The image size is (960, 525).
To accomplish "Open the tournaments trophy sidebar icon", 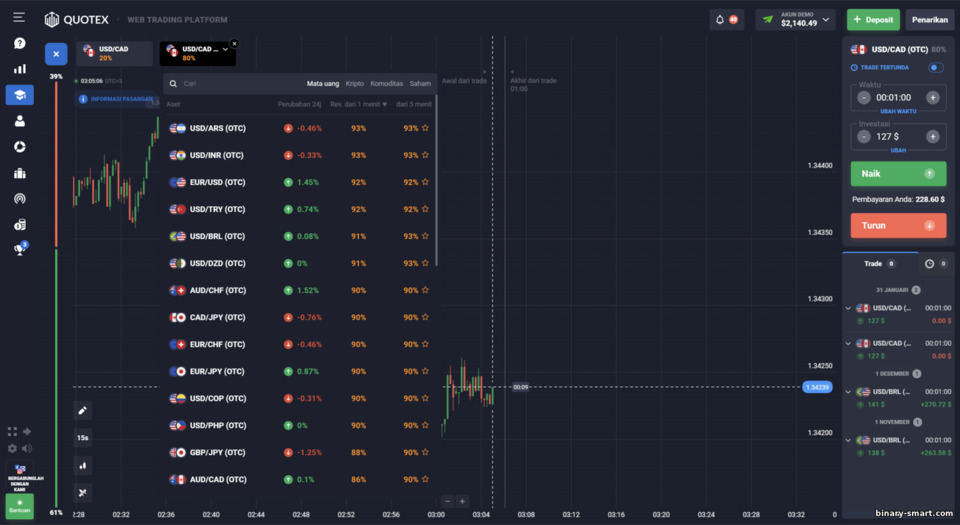I will click(20, 248).
